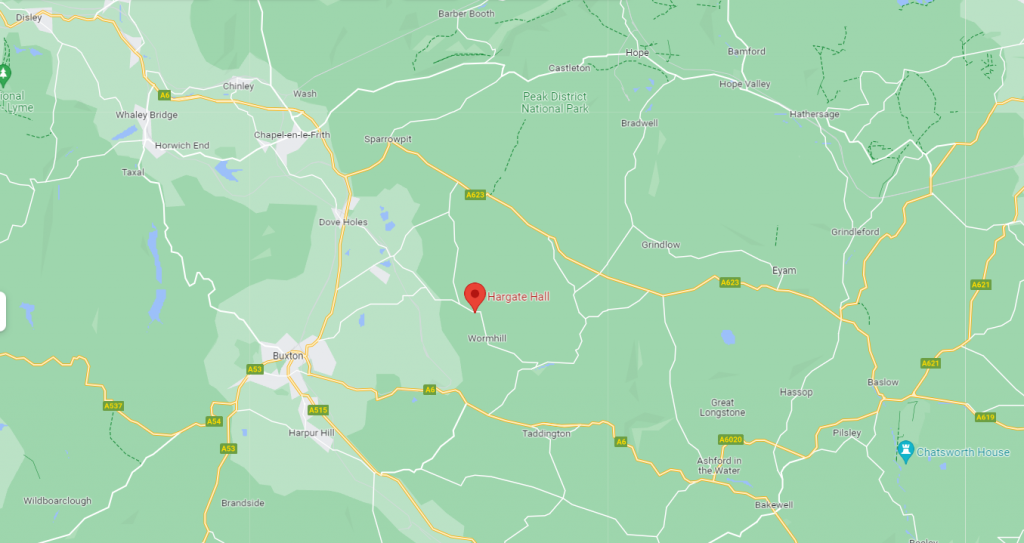Select the Wormhill village label
The width and height of the screenshot is (1024, 543).
point(487,338)
